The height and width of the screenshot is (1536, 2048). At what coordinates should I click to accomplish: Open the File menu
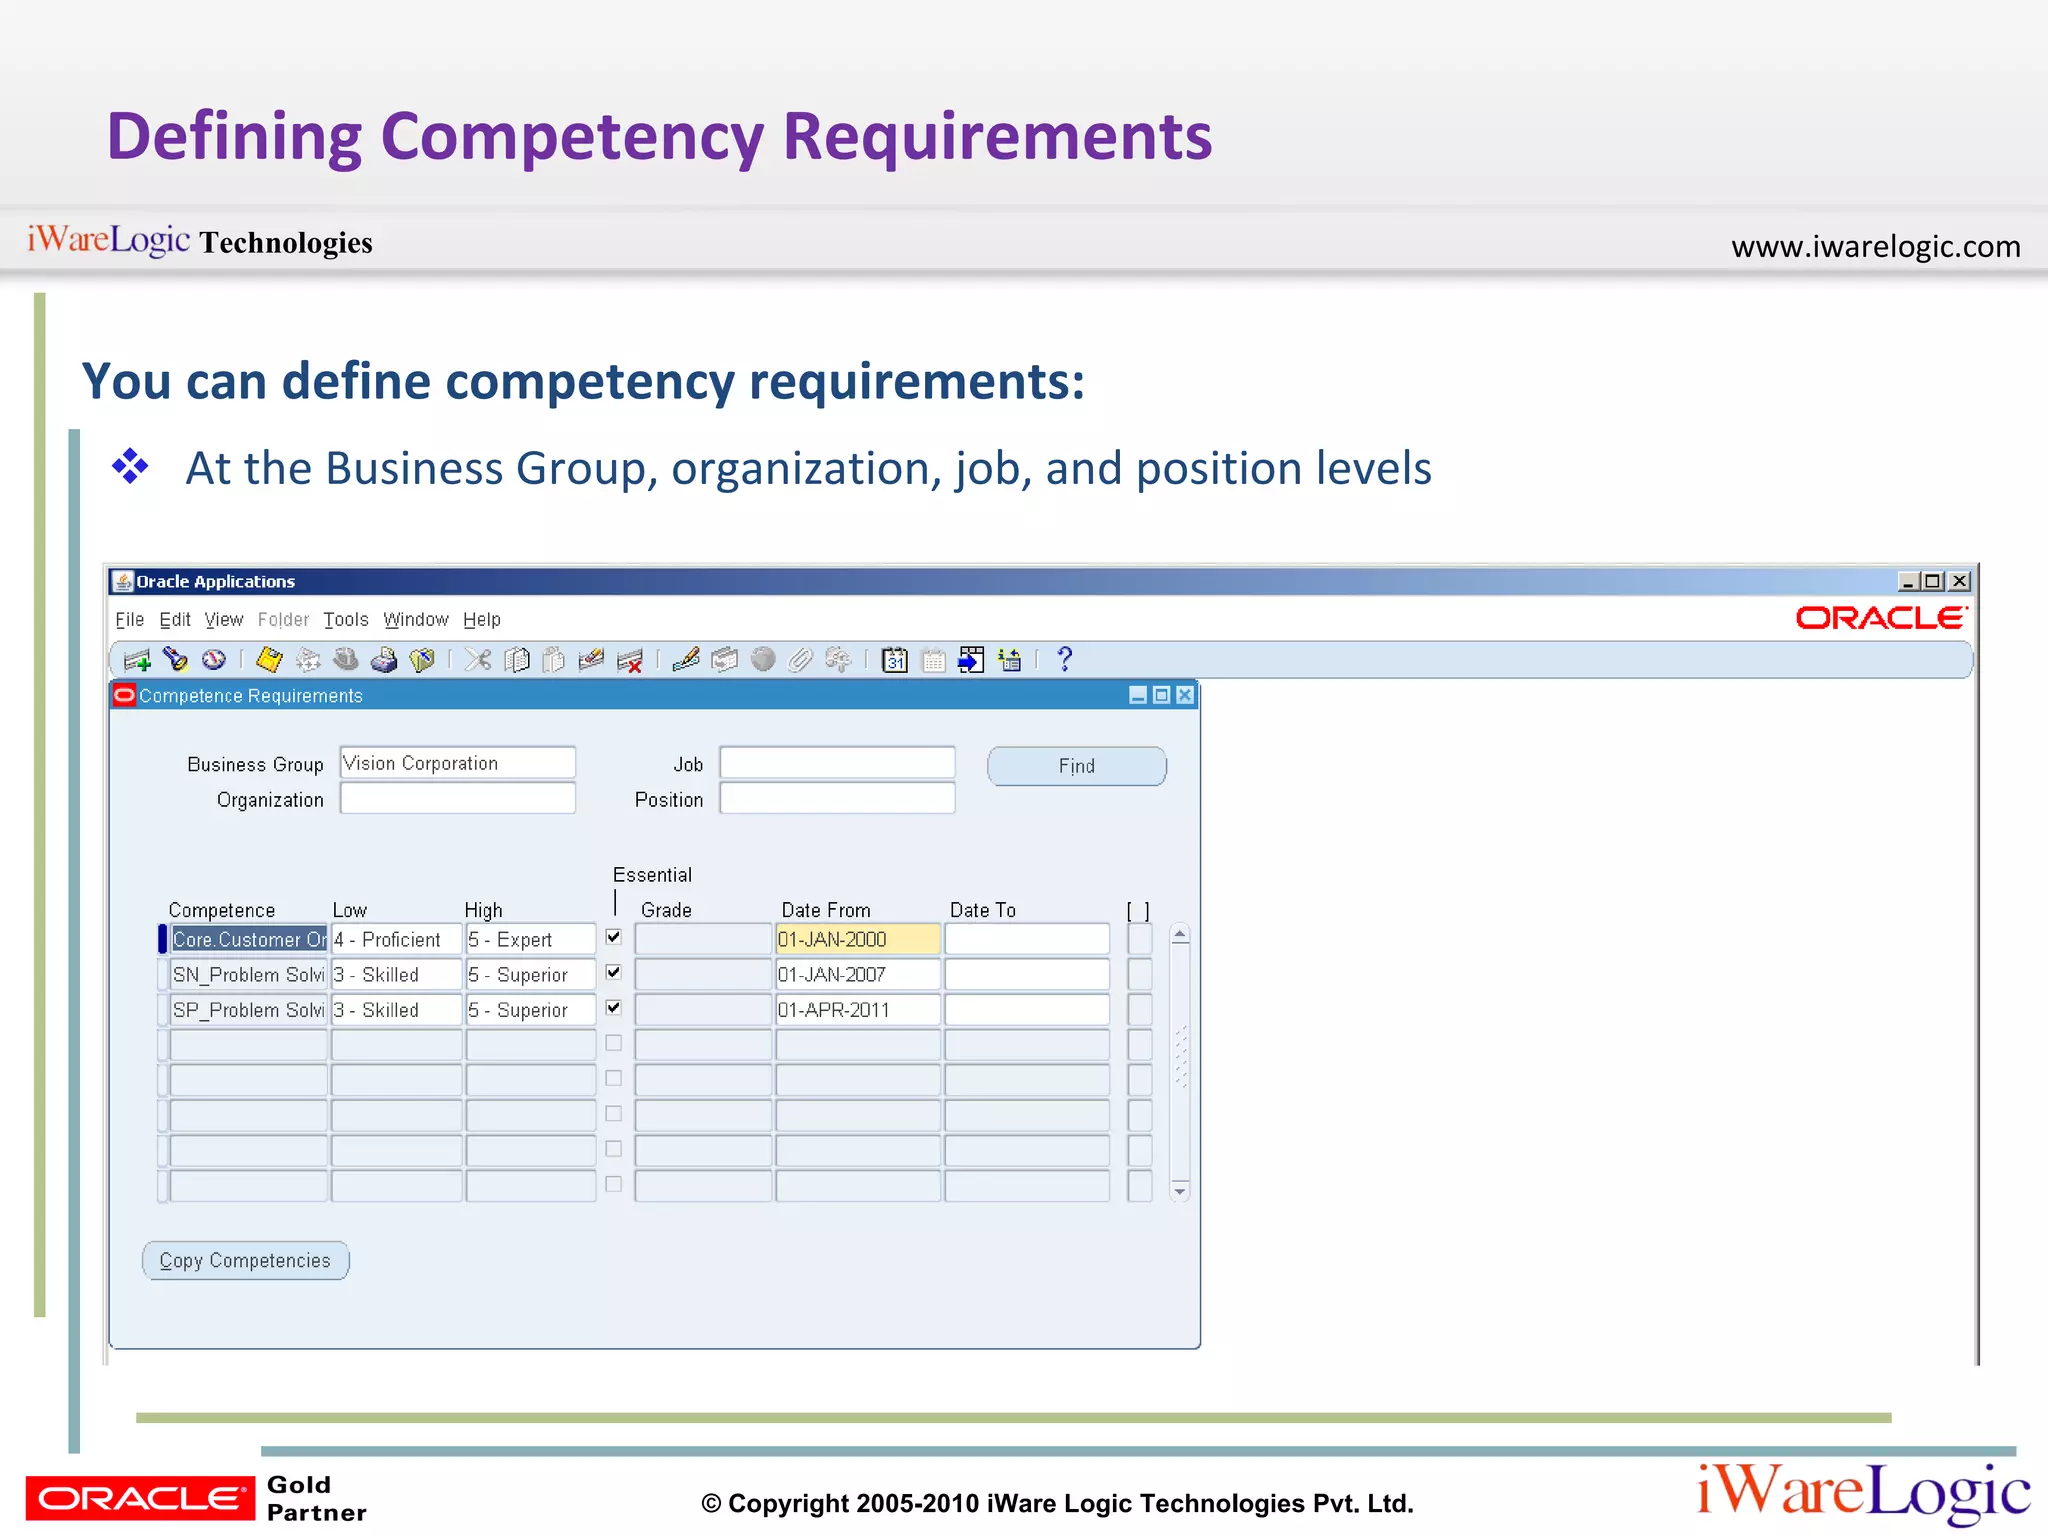(x=130, y=620)
